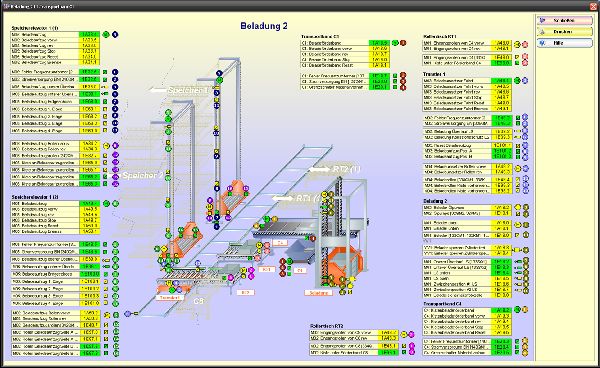Image resolution: width=600 pixels, height=368 pixels.
Task: Click the Transfer1 label box in the diagram
Action: click(x=170, y=297)
